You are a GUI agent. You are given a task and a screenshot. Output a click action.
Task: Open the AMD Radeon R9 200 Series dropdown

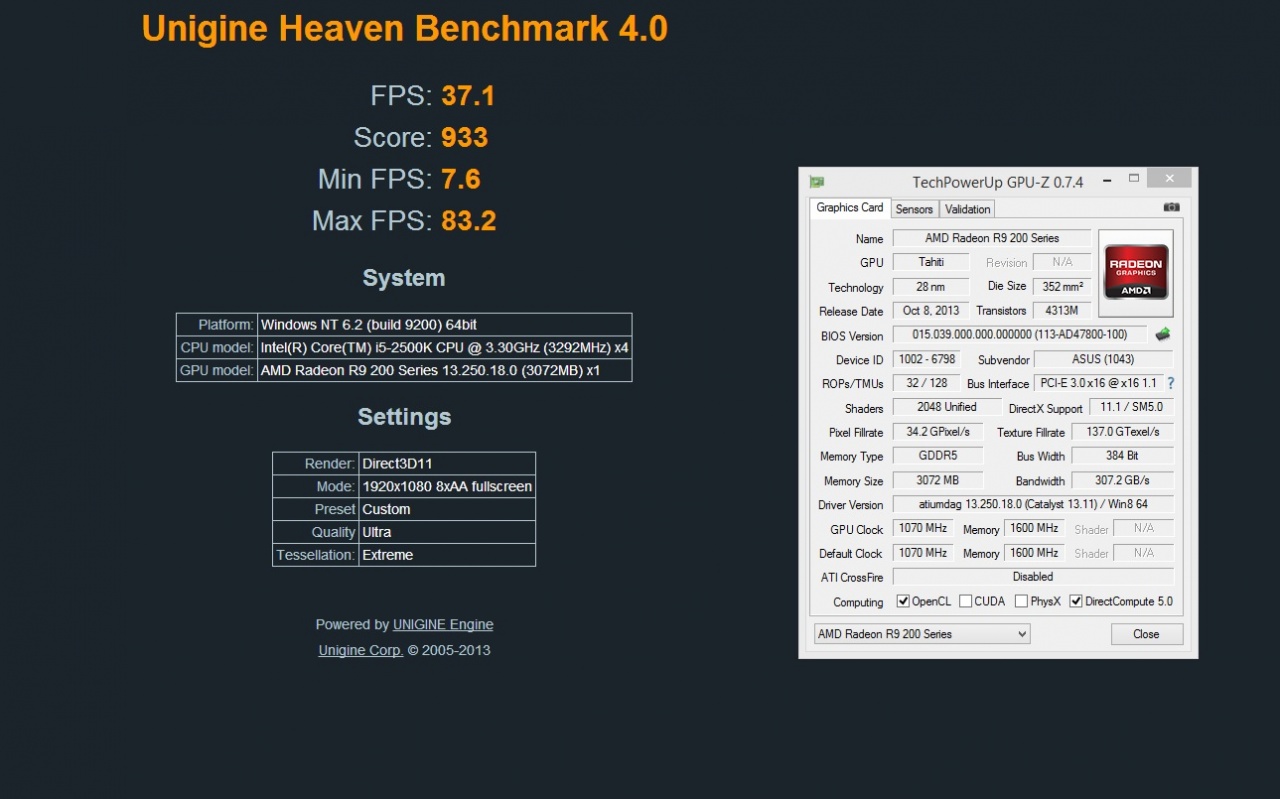pyautogui.click(x=922, y=634)
